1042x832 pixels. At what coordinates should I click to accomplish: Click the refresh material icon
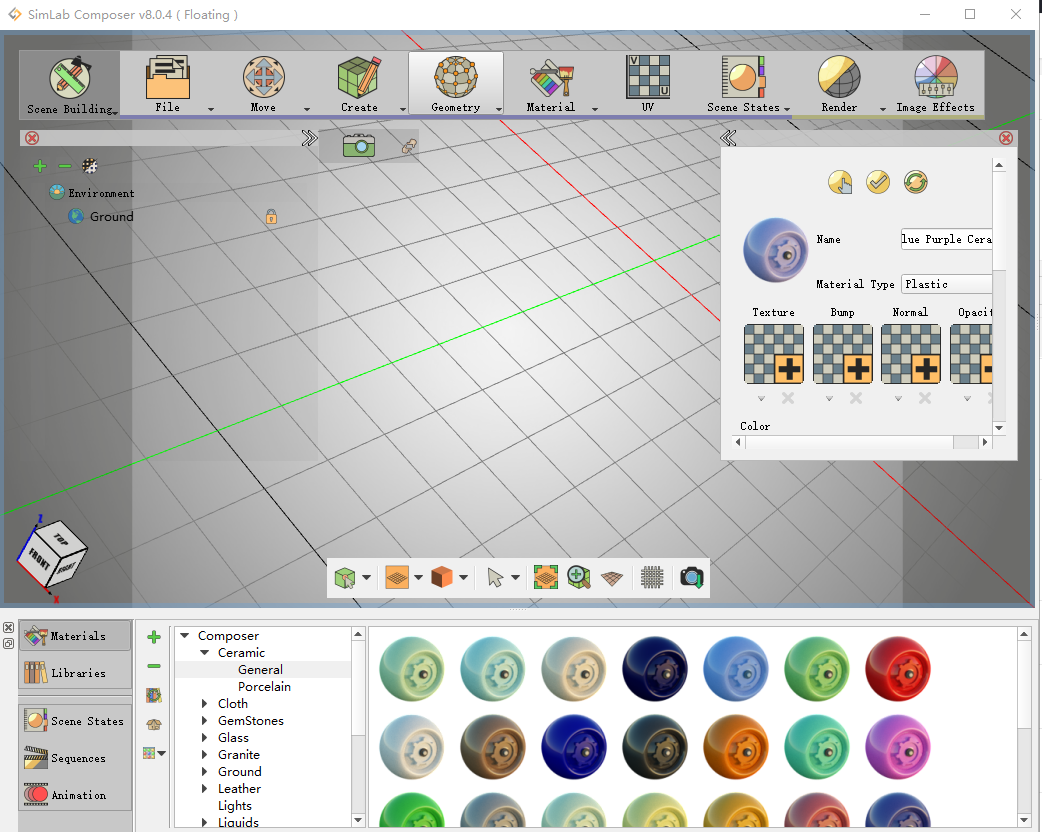pos(916,182)
